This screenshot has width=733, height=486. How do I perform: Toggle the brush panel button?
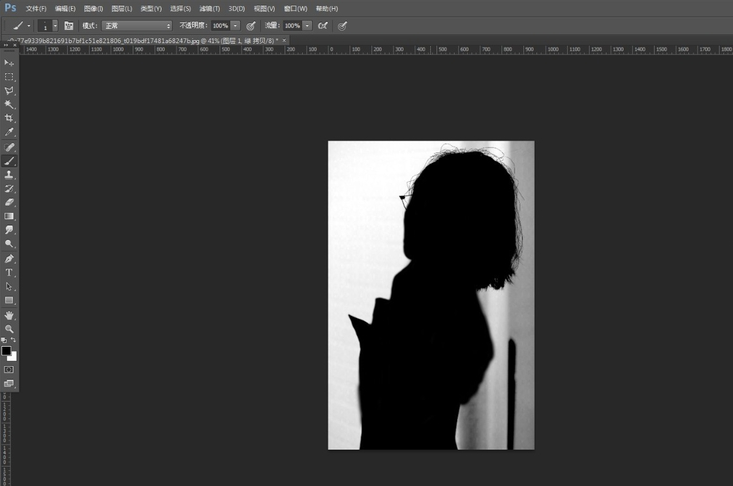(69, 25)
